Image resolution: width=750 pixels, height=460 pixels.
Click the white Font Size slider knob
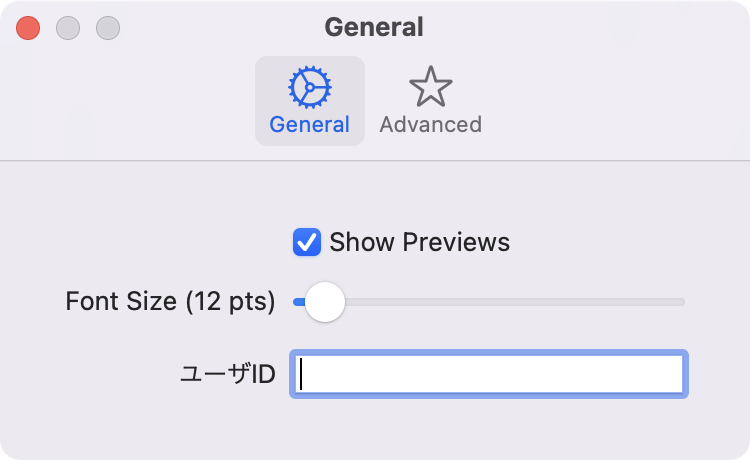[325, 302]
